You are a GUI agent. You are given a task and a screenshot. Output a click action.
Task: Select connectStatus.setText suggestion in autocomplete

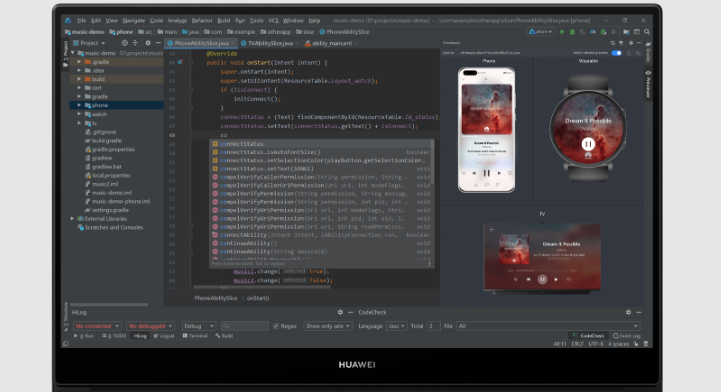321,169
